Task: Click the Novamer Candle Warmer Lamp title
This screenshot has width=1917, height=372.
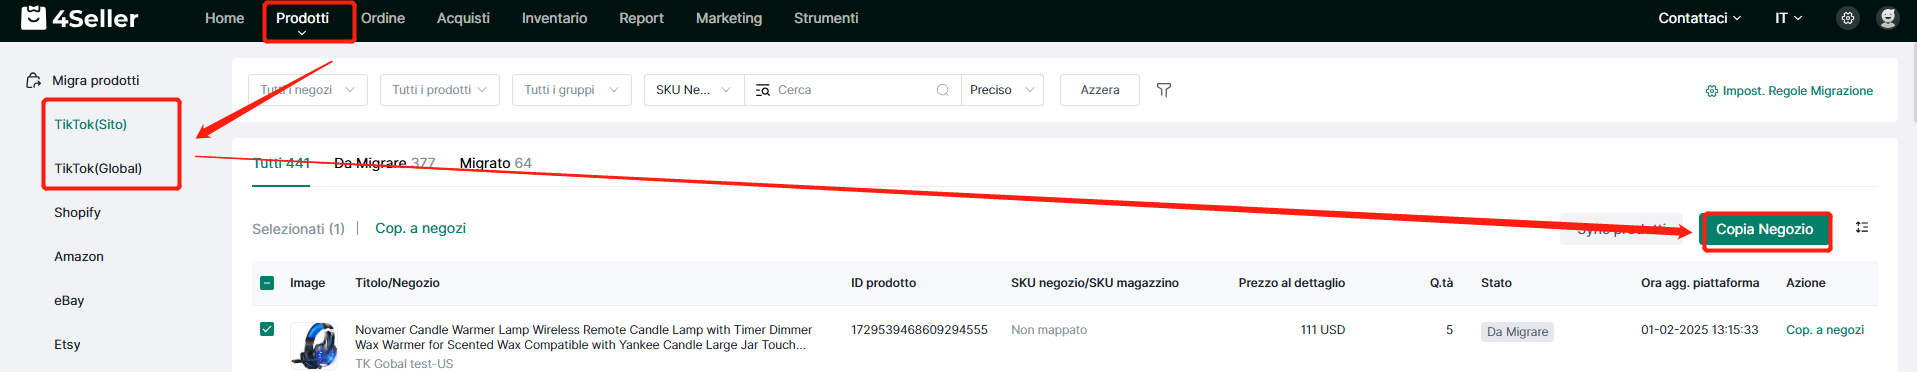Action: [x=583, y=337]
